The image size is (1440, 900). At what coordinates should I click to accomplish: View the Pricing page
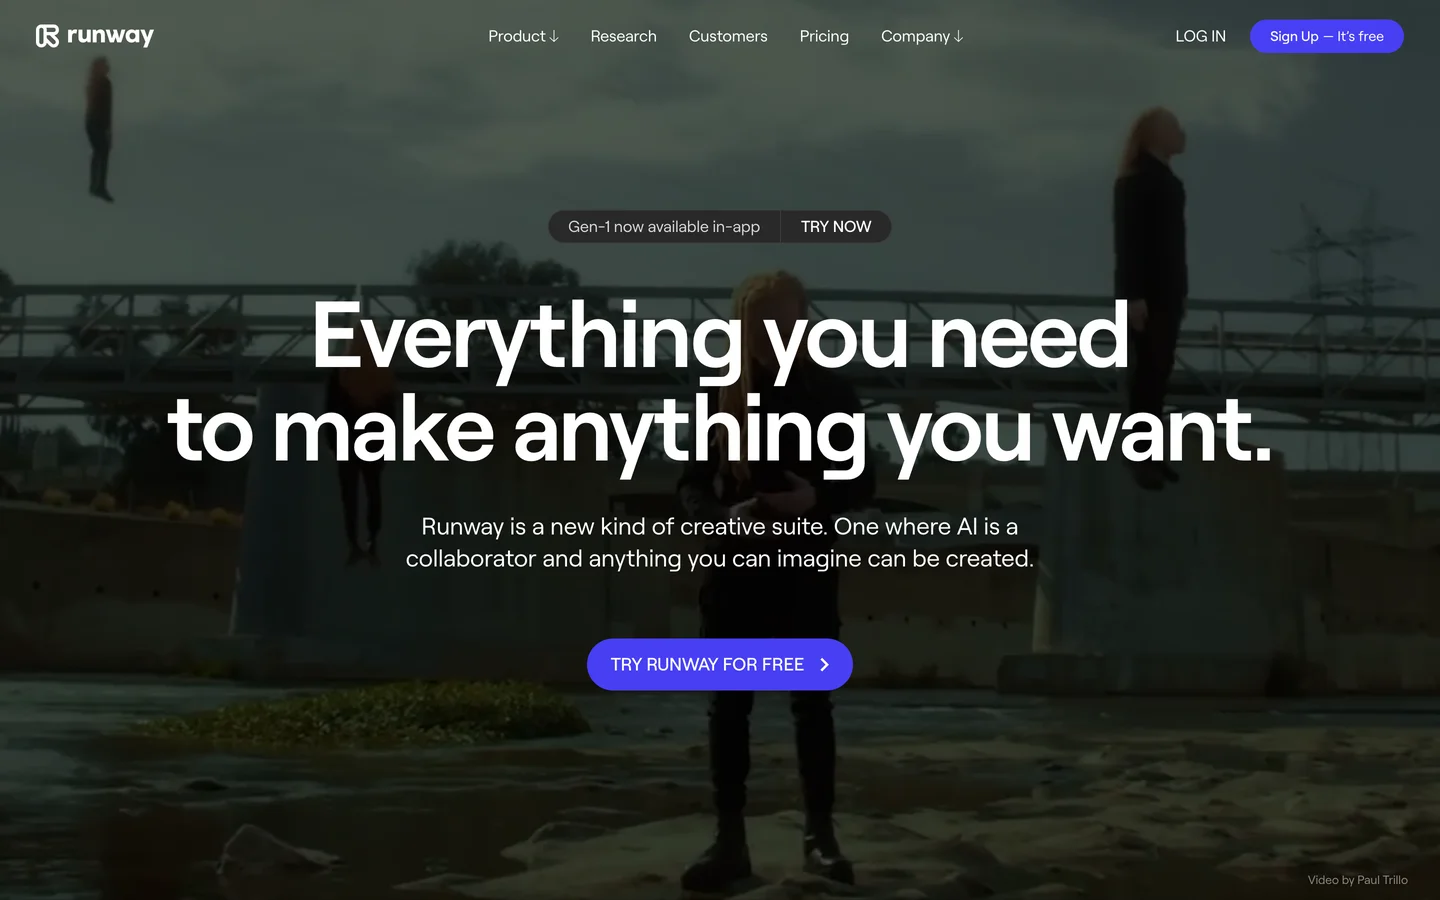coord(824,36)
